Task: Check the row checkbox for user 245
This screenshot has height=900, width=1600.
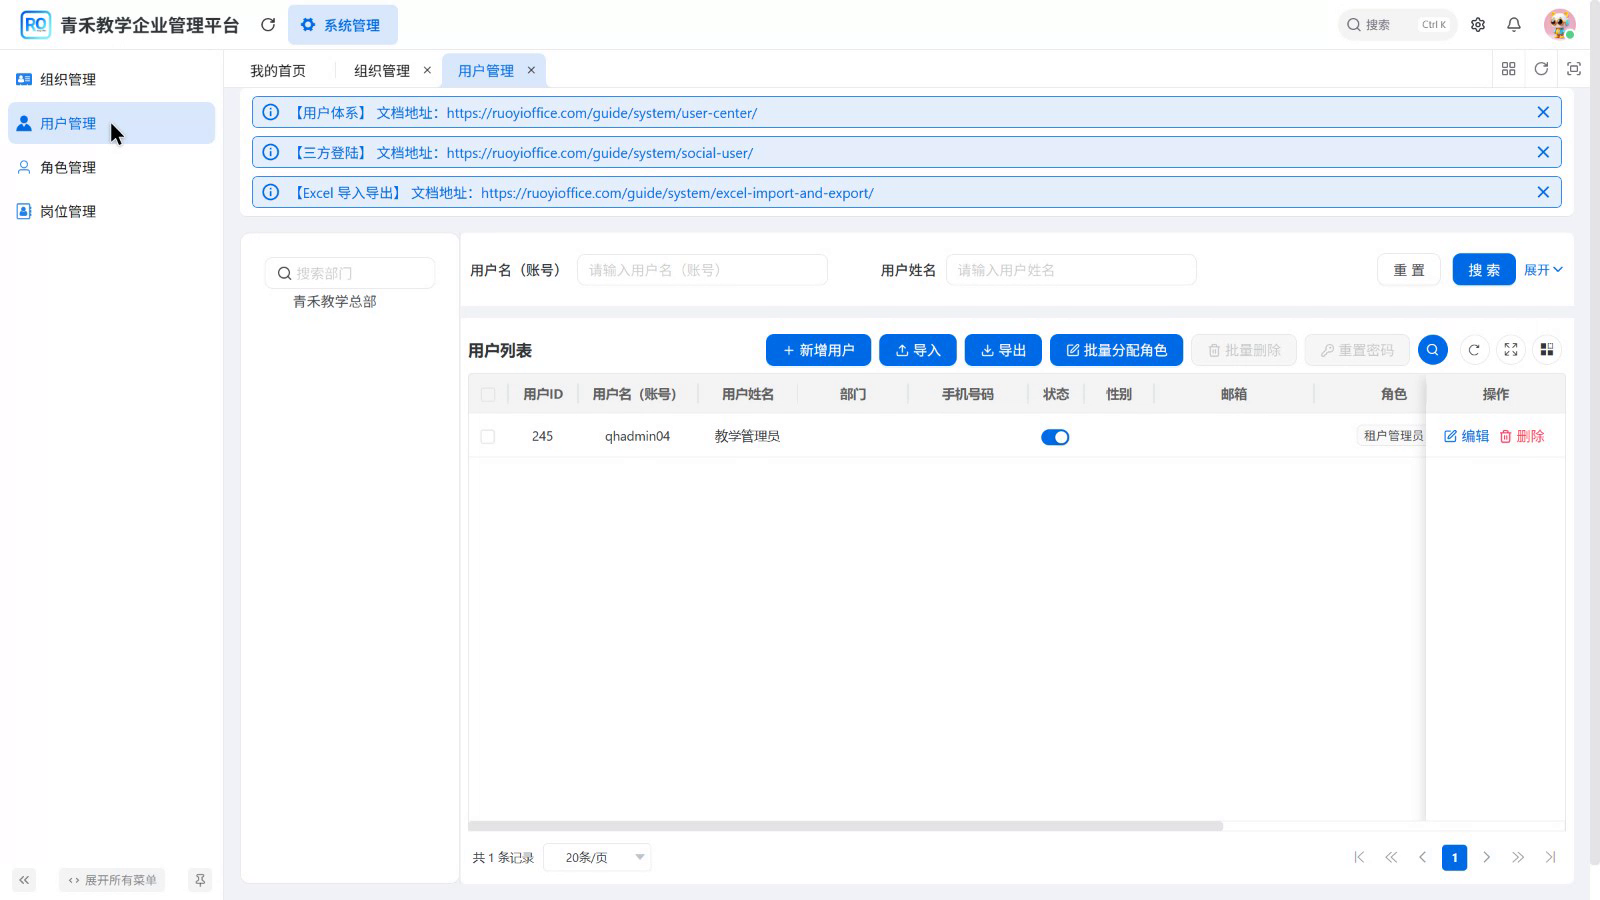Action: (488, 437)
